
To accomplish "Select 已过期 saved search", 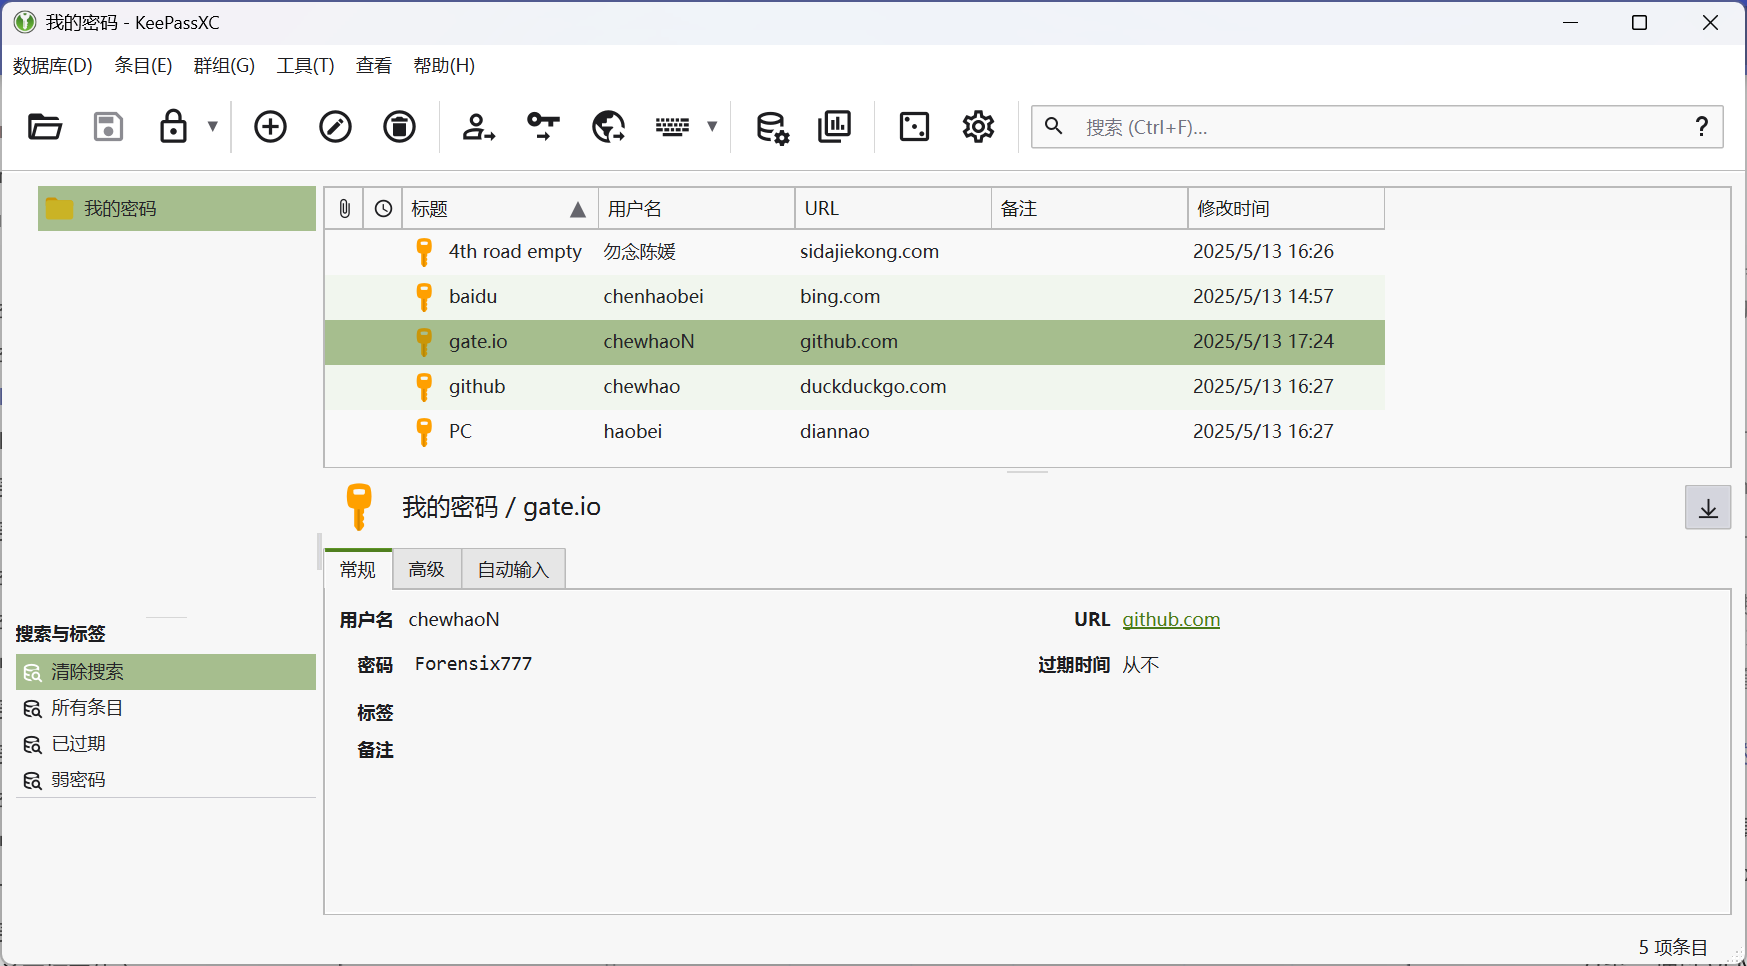I will pyautogui.click(x=166, y=744).
